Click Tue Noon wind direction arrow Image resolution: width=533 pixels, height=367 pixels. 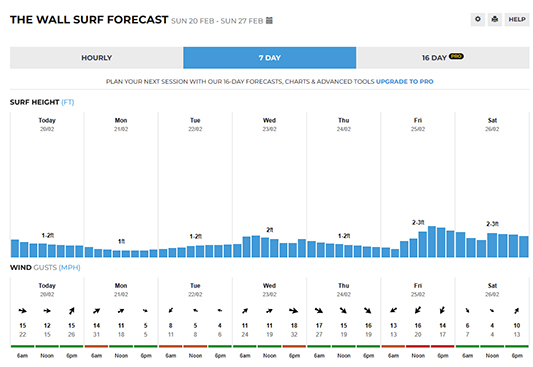[195, 310]
